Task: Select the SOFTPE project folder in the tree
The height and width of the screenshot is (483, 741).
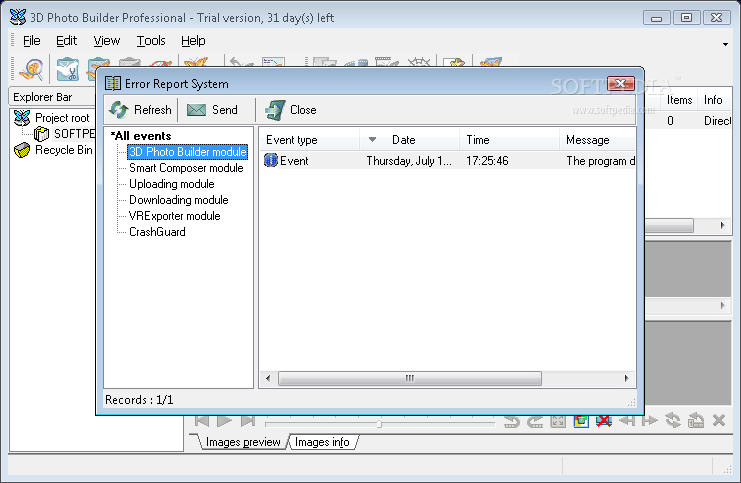Action: click(74, 134)
